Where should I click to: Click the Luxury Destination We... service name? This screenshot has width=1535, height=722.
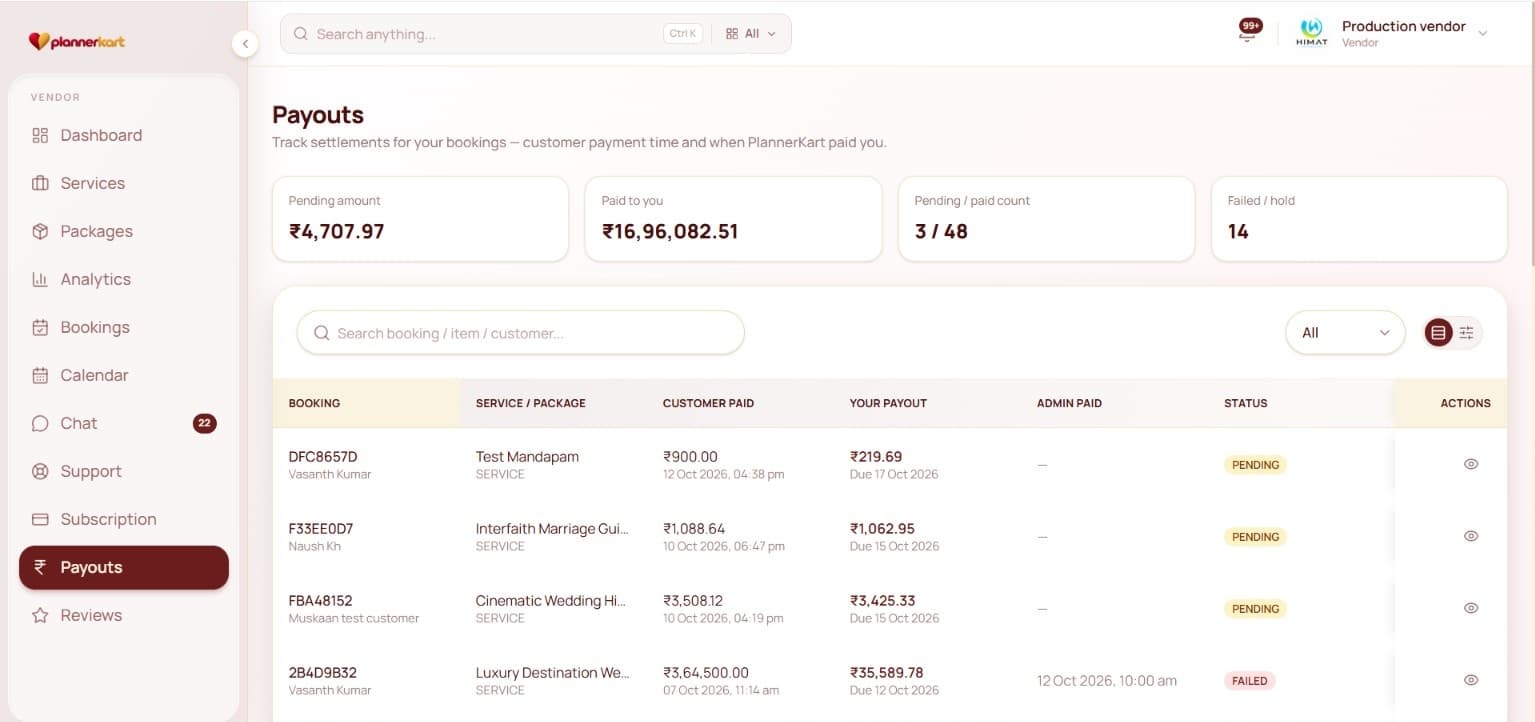(x=553, y=673)
